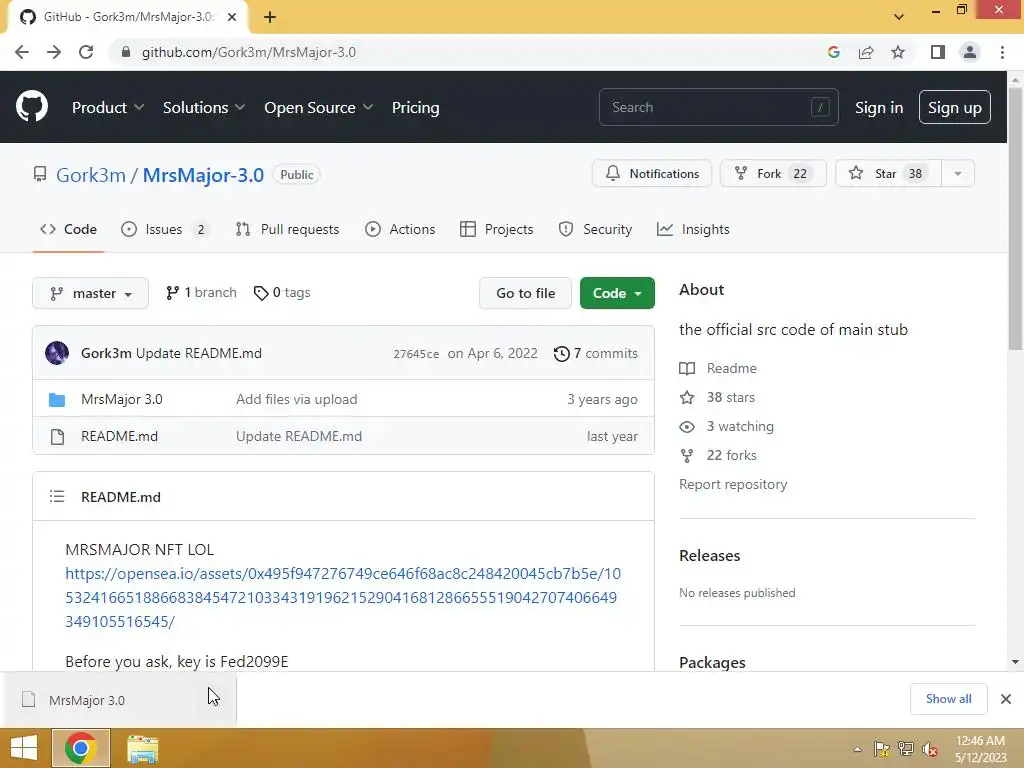Click the muted volume tray icon
The width and height of the screenshot is (1024, 768).
pyautogui.click(x=929, y=749)
